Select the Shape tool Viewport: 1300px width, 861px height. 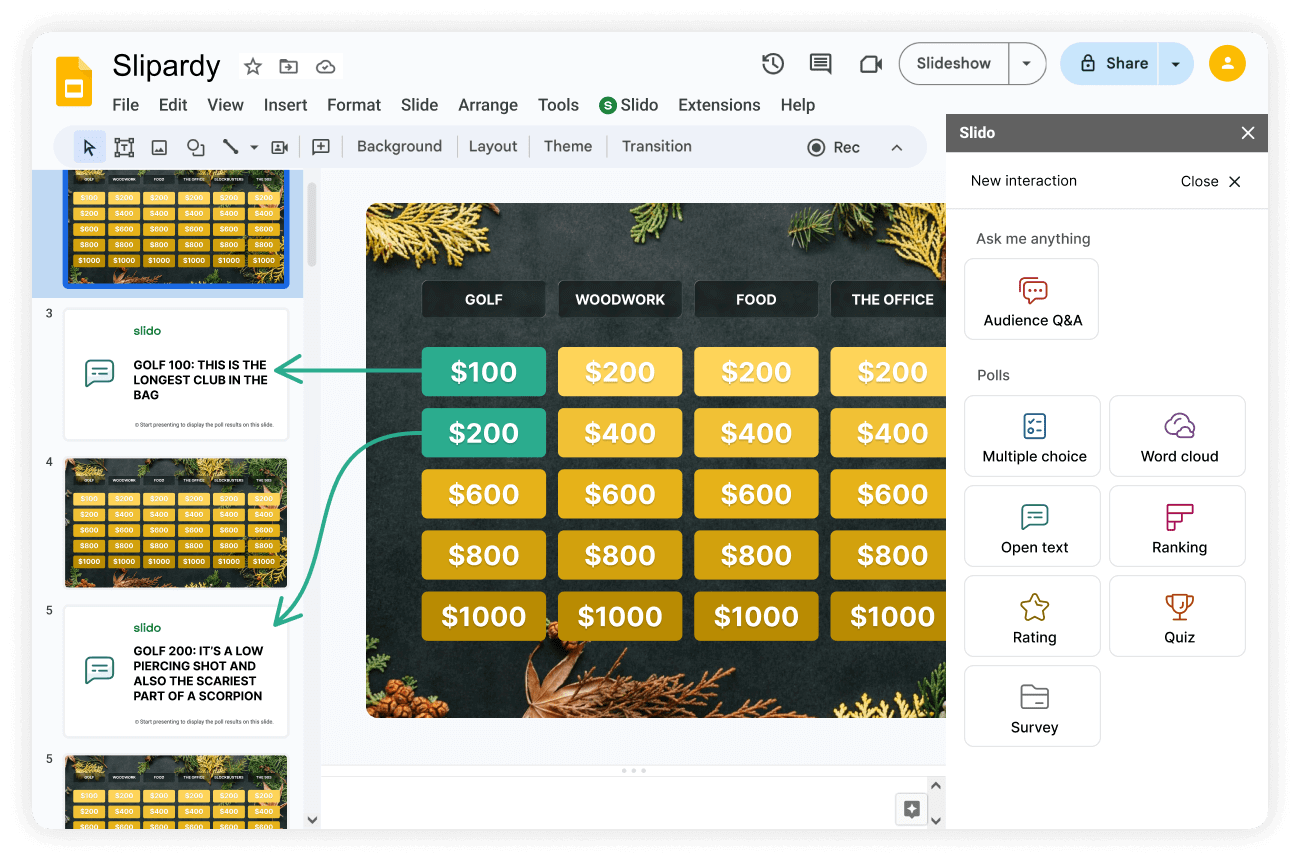pyautogui.click(x=195, y=146)
